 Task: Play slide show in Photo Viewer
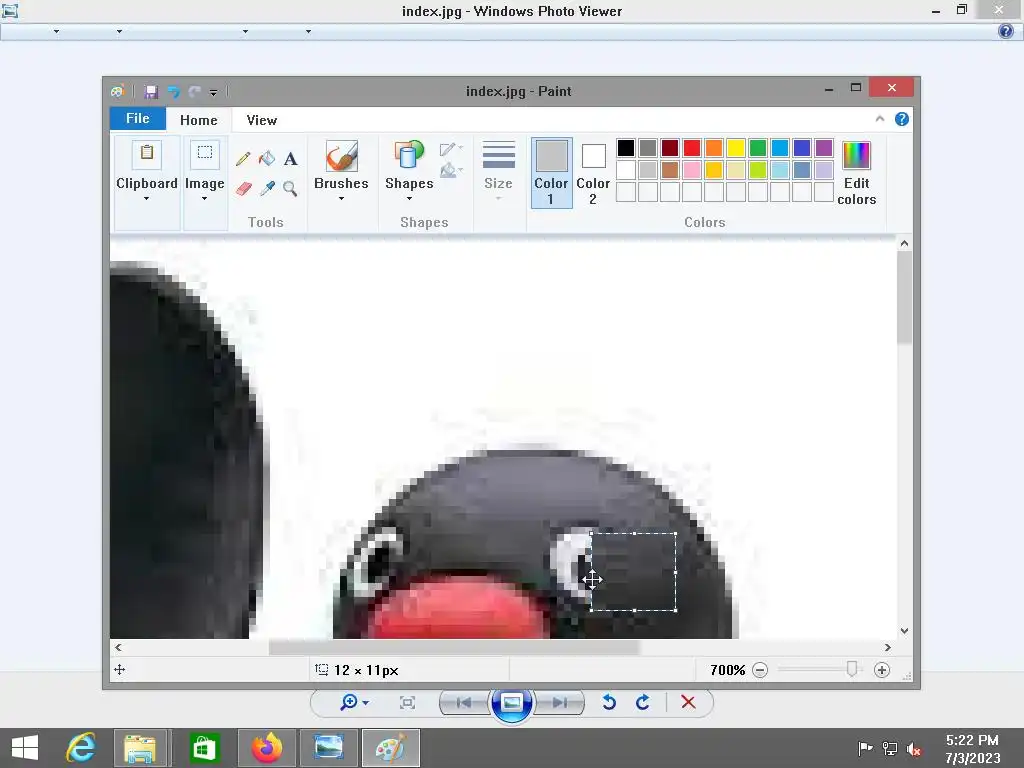(x=511, y=703)
